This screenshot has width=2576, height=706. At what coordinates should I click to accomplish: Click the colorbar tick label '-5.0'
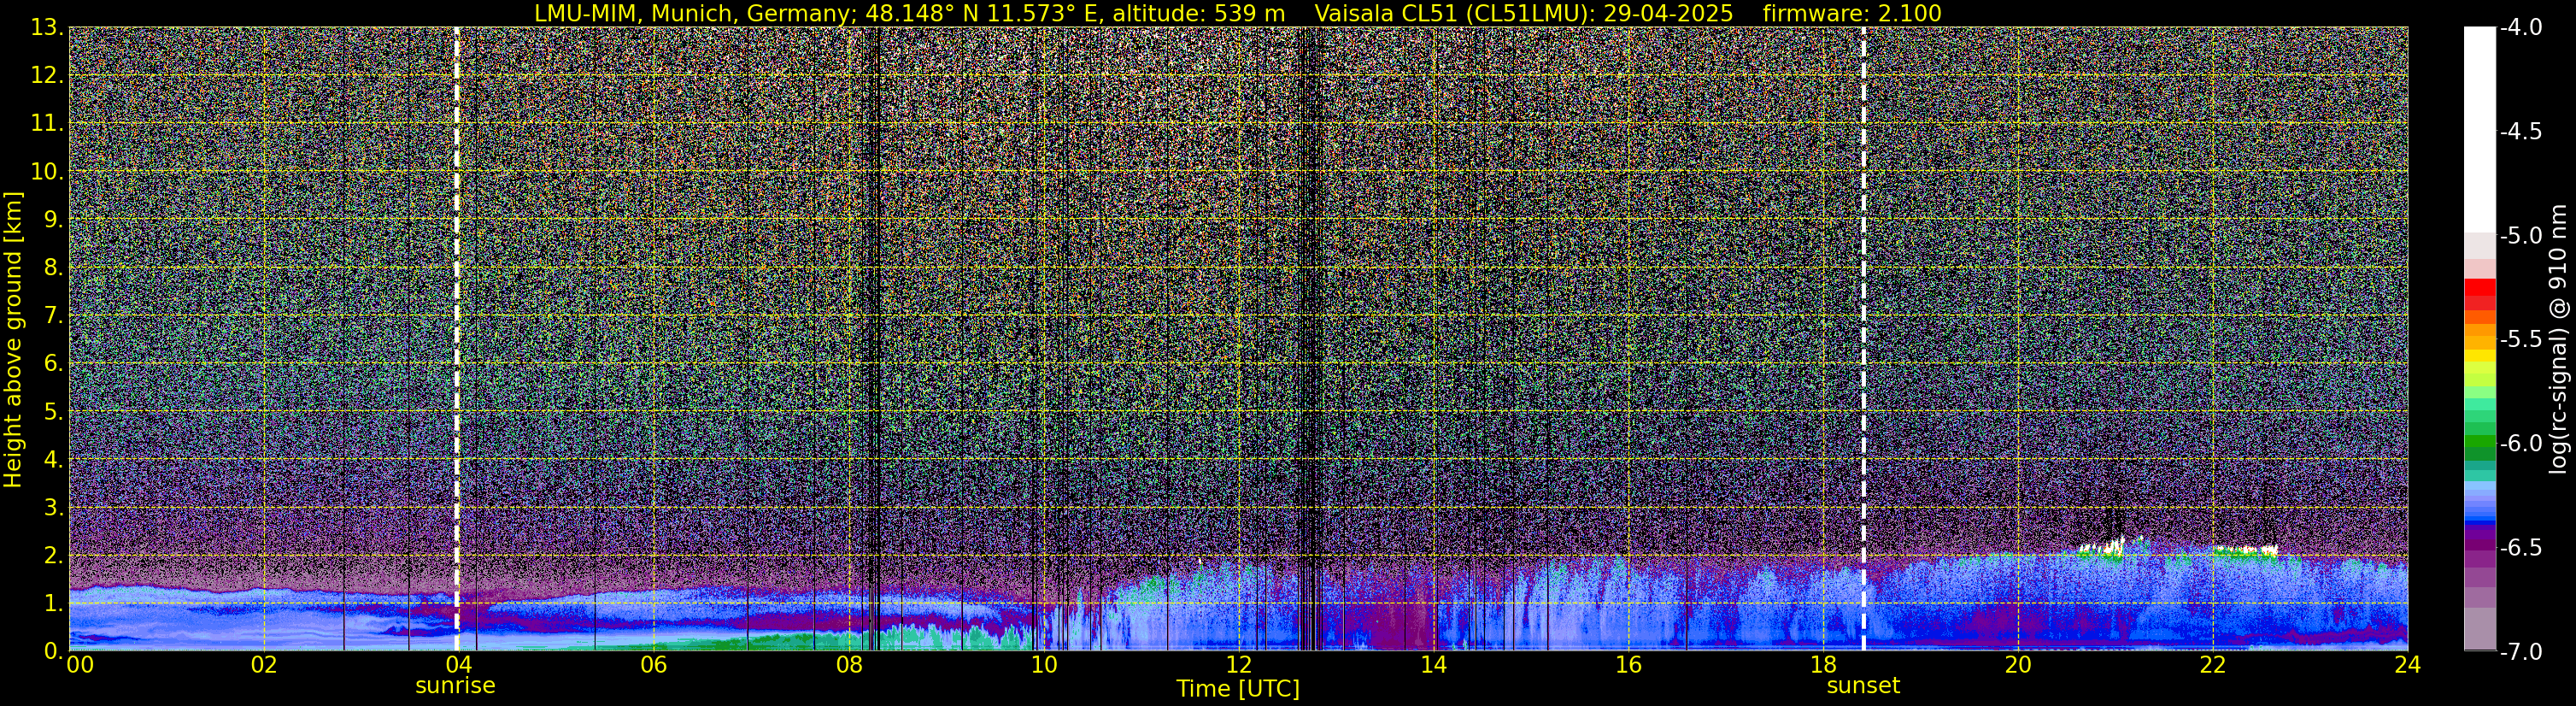point(2521,236)
